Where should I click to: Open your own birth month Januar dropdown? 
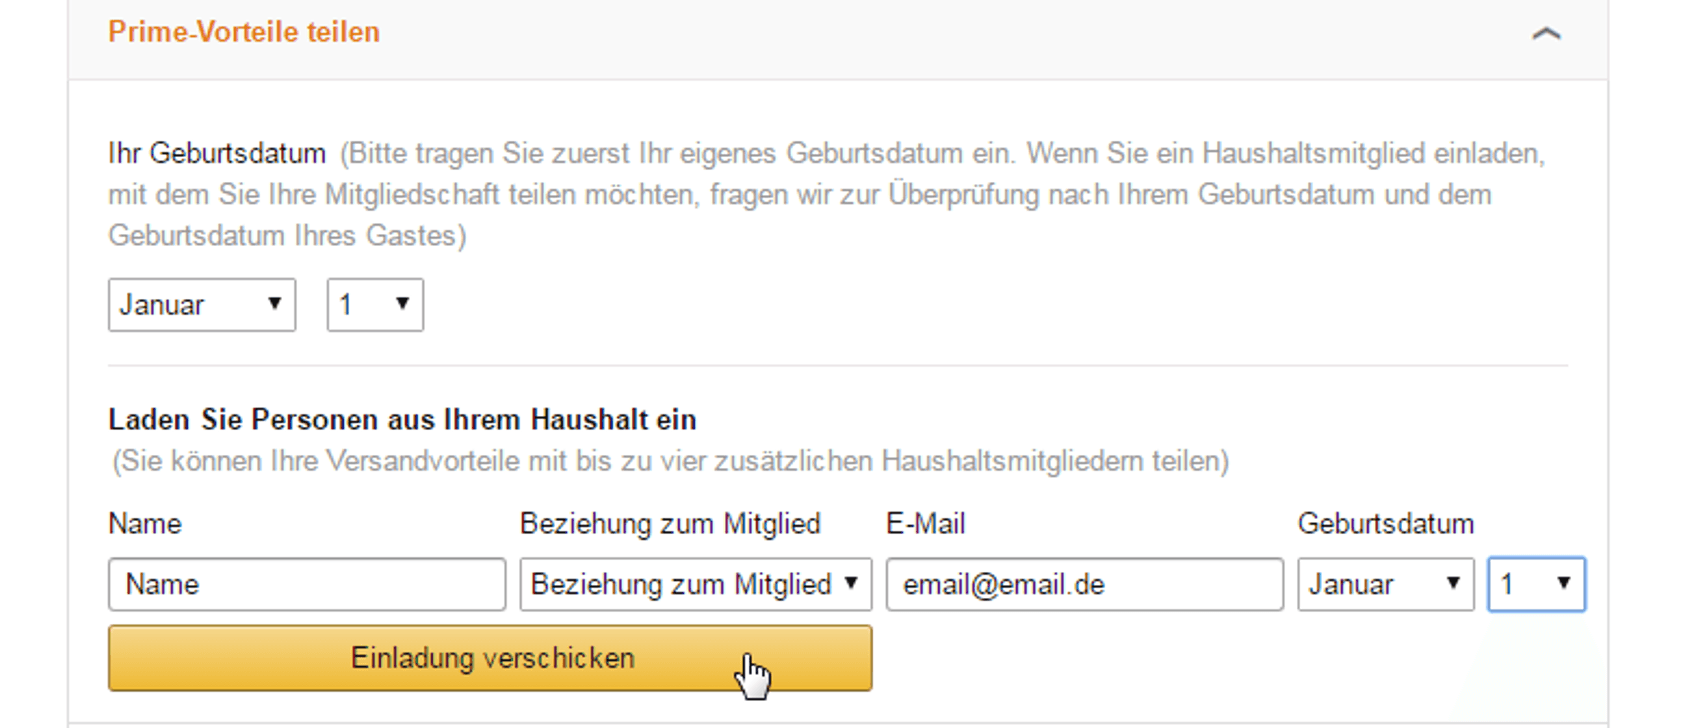[x=201, y=305]
